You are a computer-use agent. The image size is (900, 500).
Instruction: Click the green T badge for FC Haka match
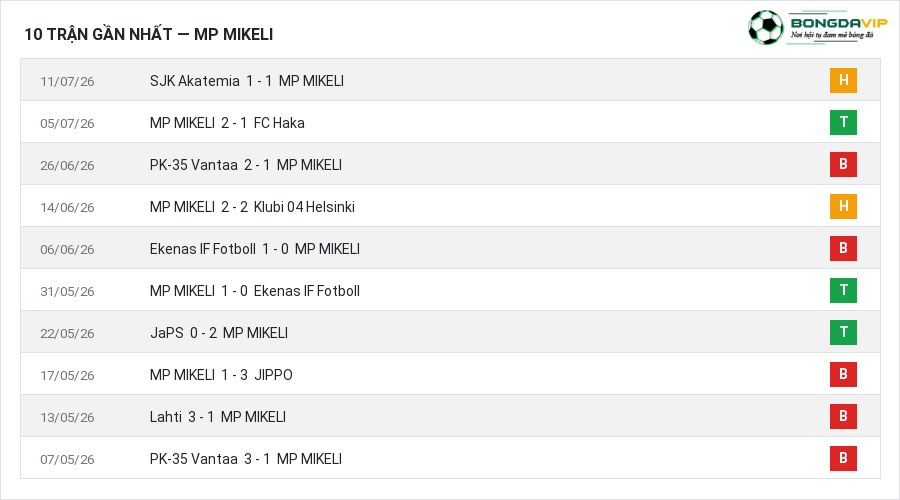tap(843, 122)
